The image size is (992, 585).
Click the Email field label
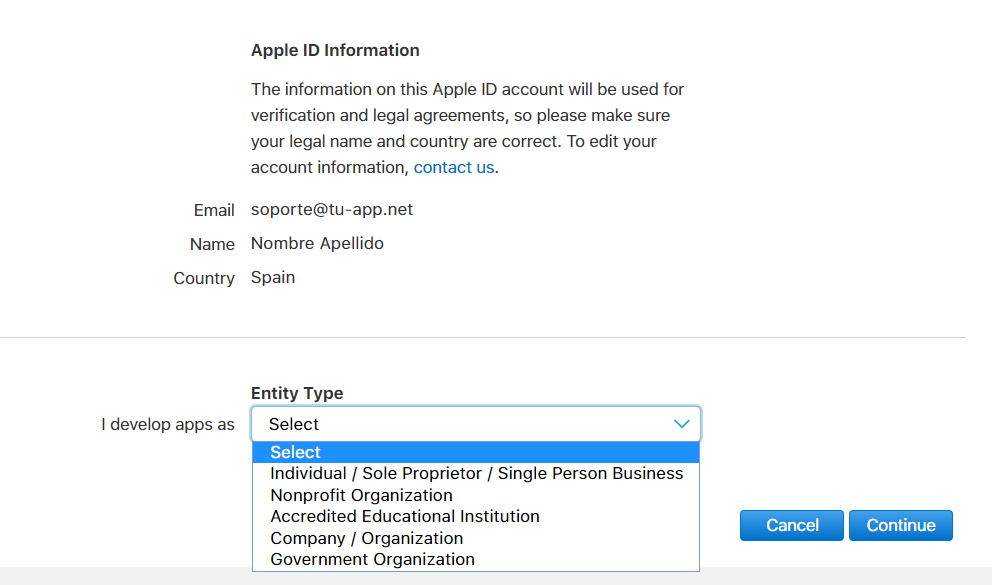(214, 211)
